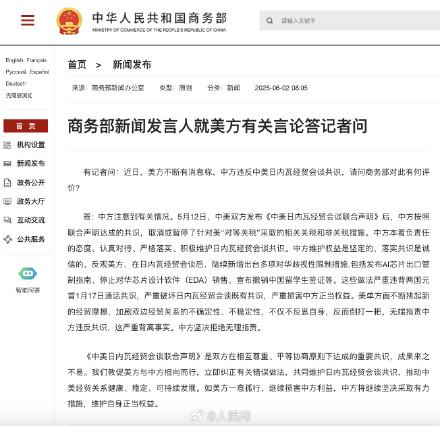Open 新闻发布 sidebar menu item
The width and height of the screenshot is (440, 426).
[31, 164]
